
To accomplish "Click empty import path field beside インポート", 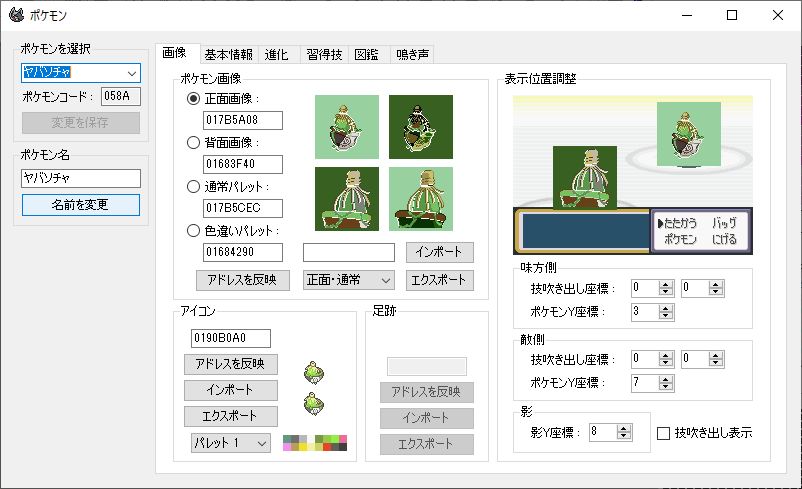I will tap(349, 253).
